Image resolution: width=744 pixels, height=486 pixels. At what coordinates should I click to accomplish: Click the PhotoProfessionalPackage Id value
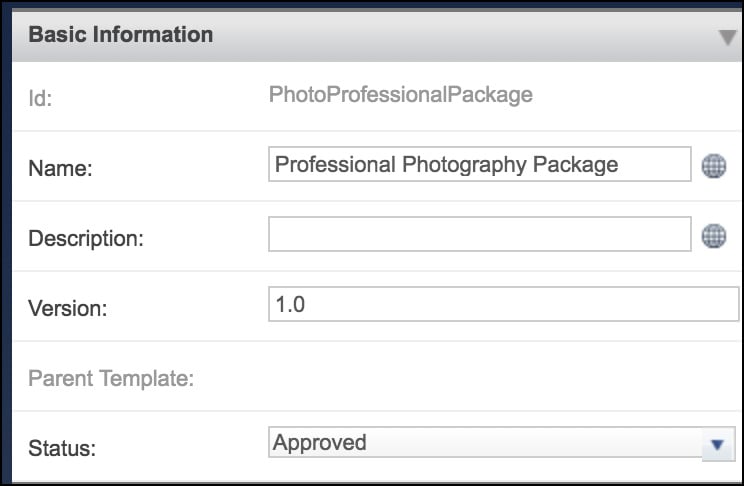click(x=400, y=94)
